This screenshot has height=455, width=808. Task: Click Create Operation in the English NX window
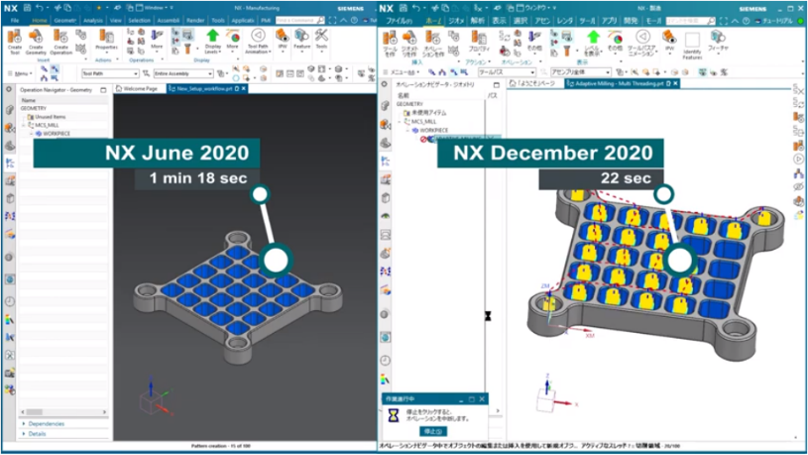pyautogui.click(x=61, y=41)
